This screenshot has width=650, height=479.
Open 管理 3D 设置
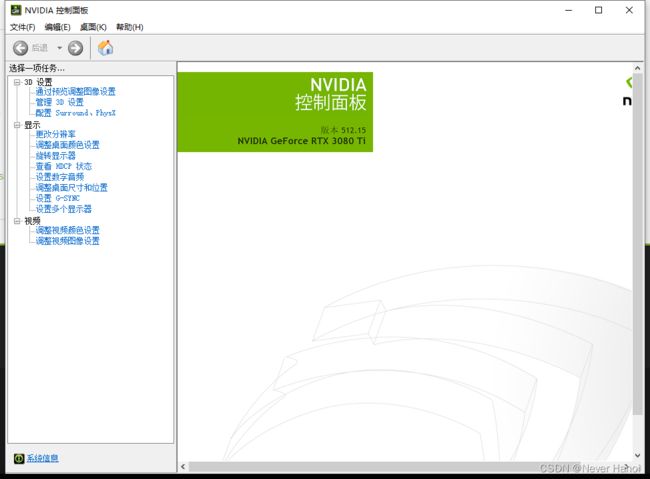(x=59, y=102)
